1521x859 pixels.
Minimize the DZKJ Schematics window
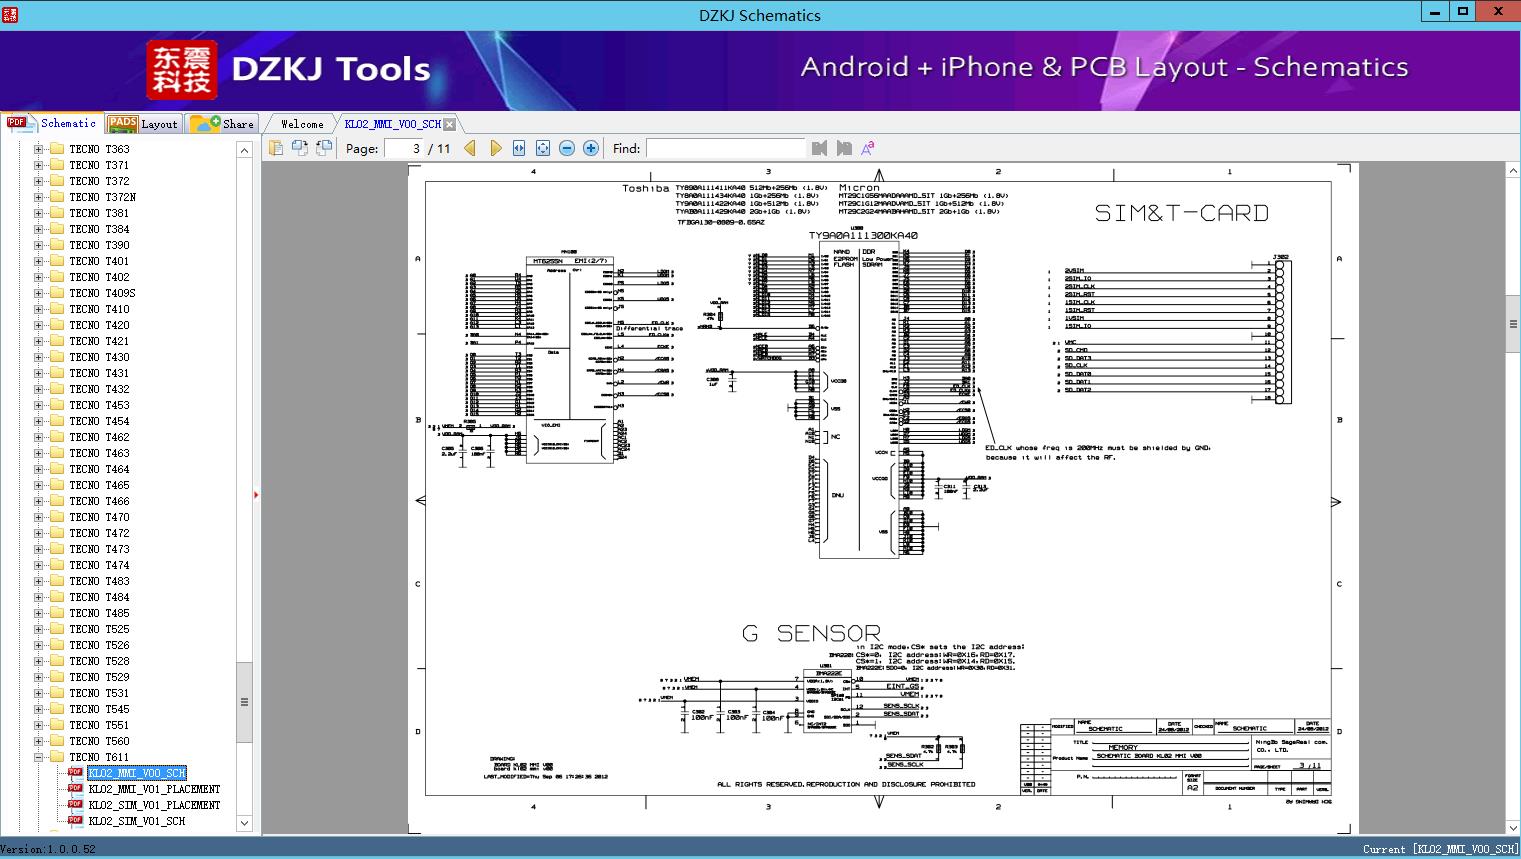tap(1436, 11)
